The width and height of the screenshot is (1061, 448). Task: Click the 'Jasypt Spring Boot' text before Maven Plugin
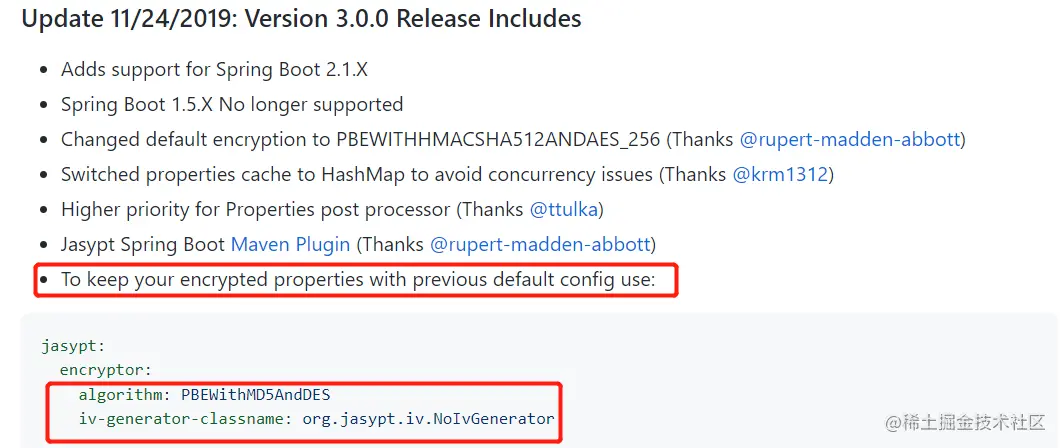tap(143, 244)
